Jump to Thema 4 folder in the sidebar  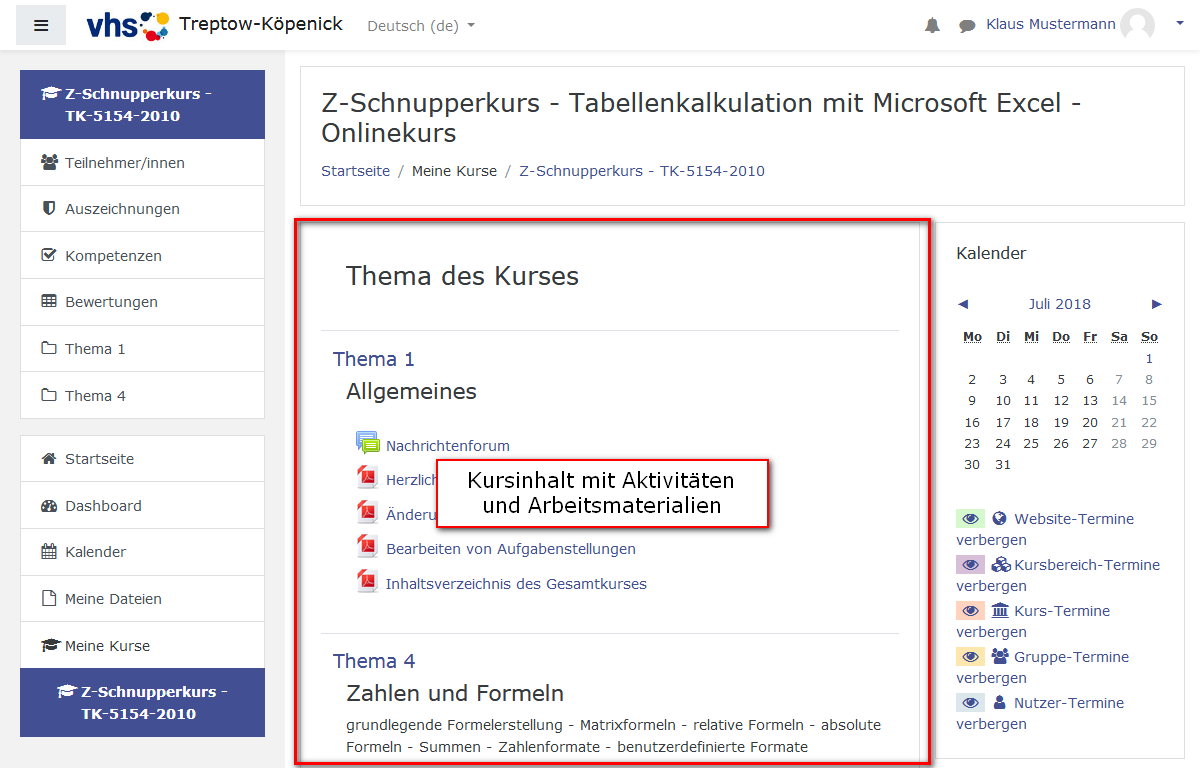(142, 395)
